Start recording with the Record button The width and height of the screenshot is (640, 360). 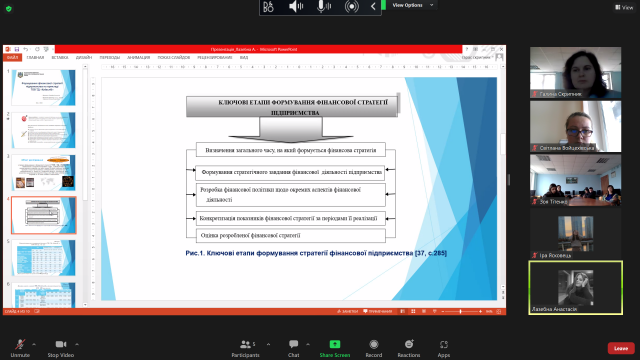pyautogui.click(x=373, y=348)
